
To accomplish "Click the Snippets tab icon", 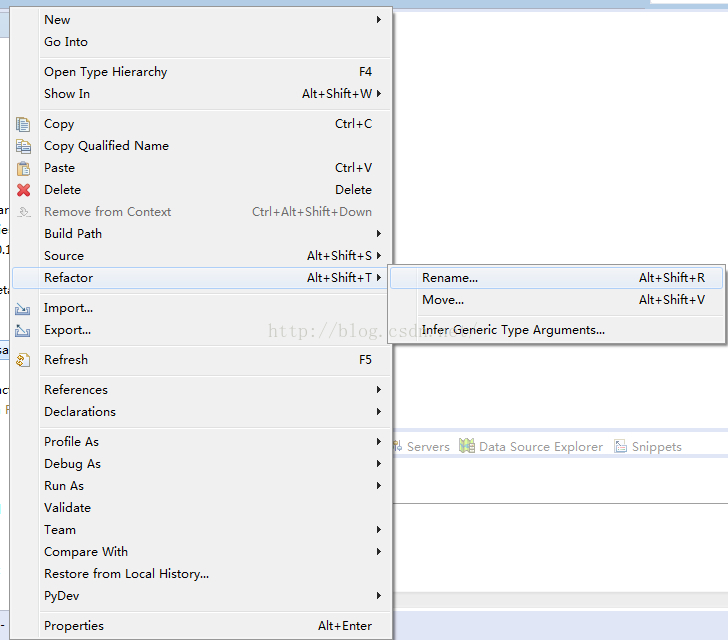I will pos(620,446).
